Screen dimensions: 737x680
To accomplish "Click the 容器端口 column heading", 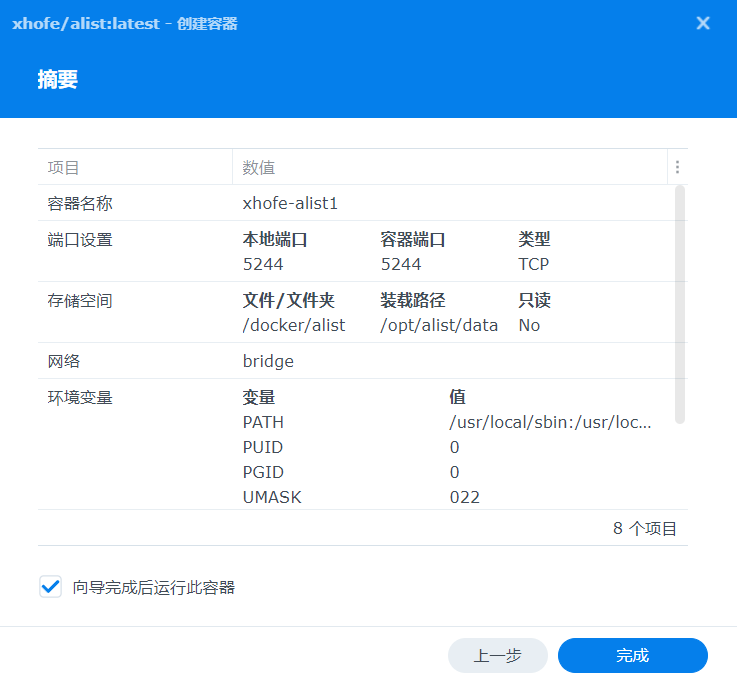I will point(413,240).
